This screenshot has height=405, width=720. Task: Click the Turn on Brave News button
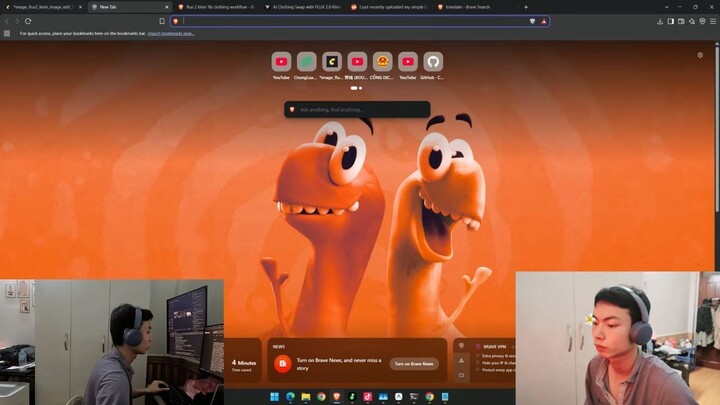click(414, 364)
